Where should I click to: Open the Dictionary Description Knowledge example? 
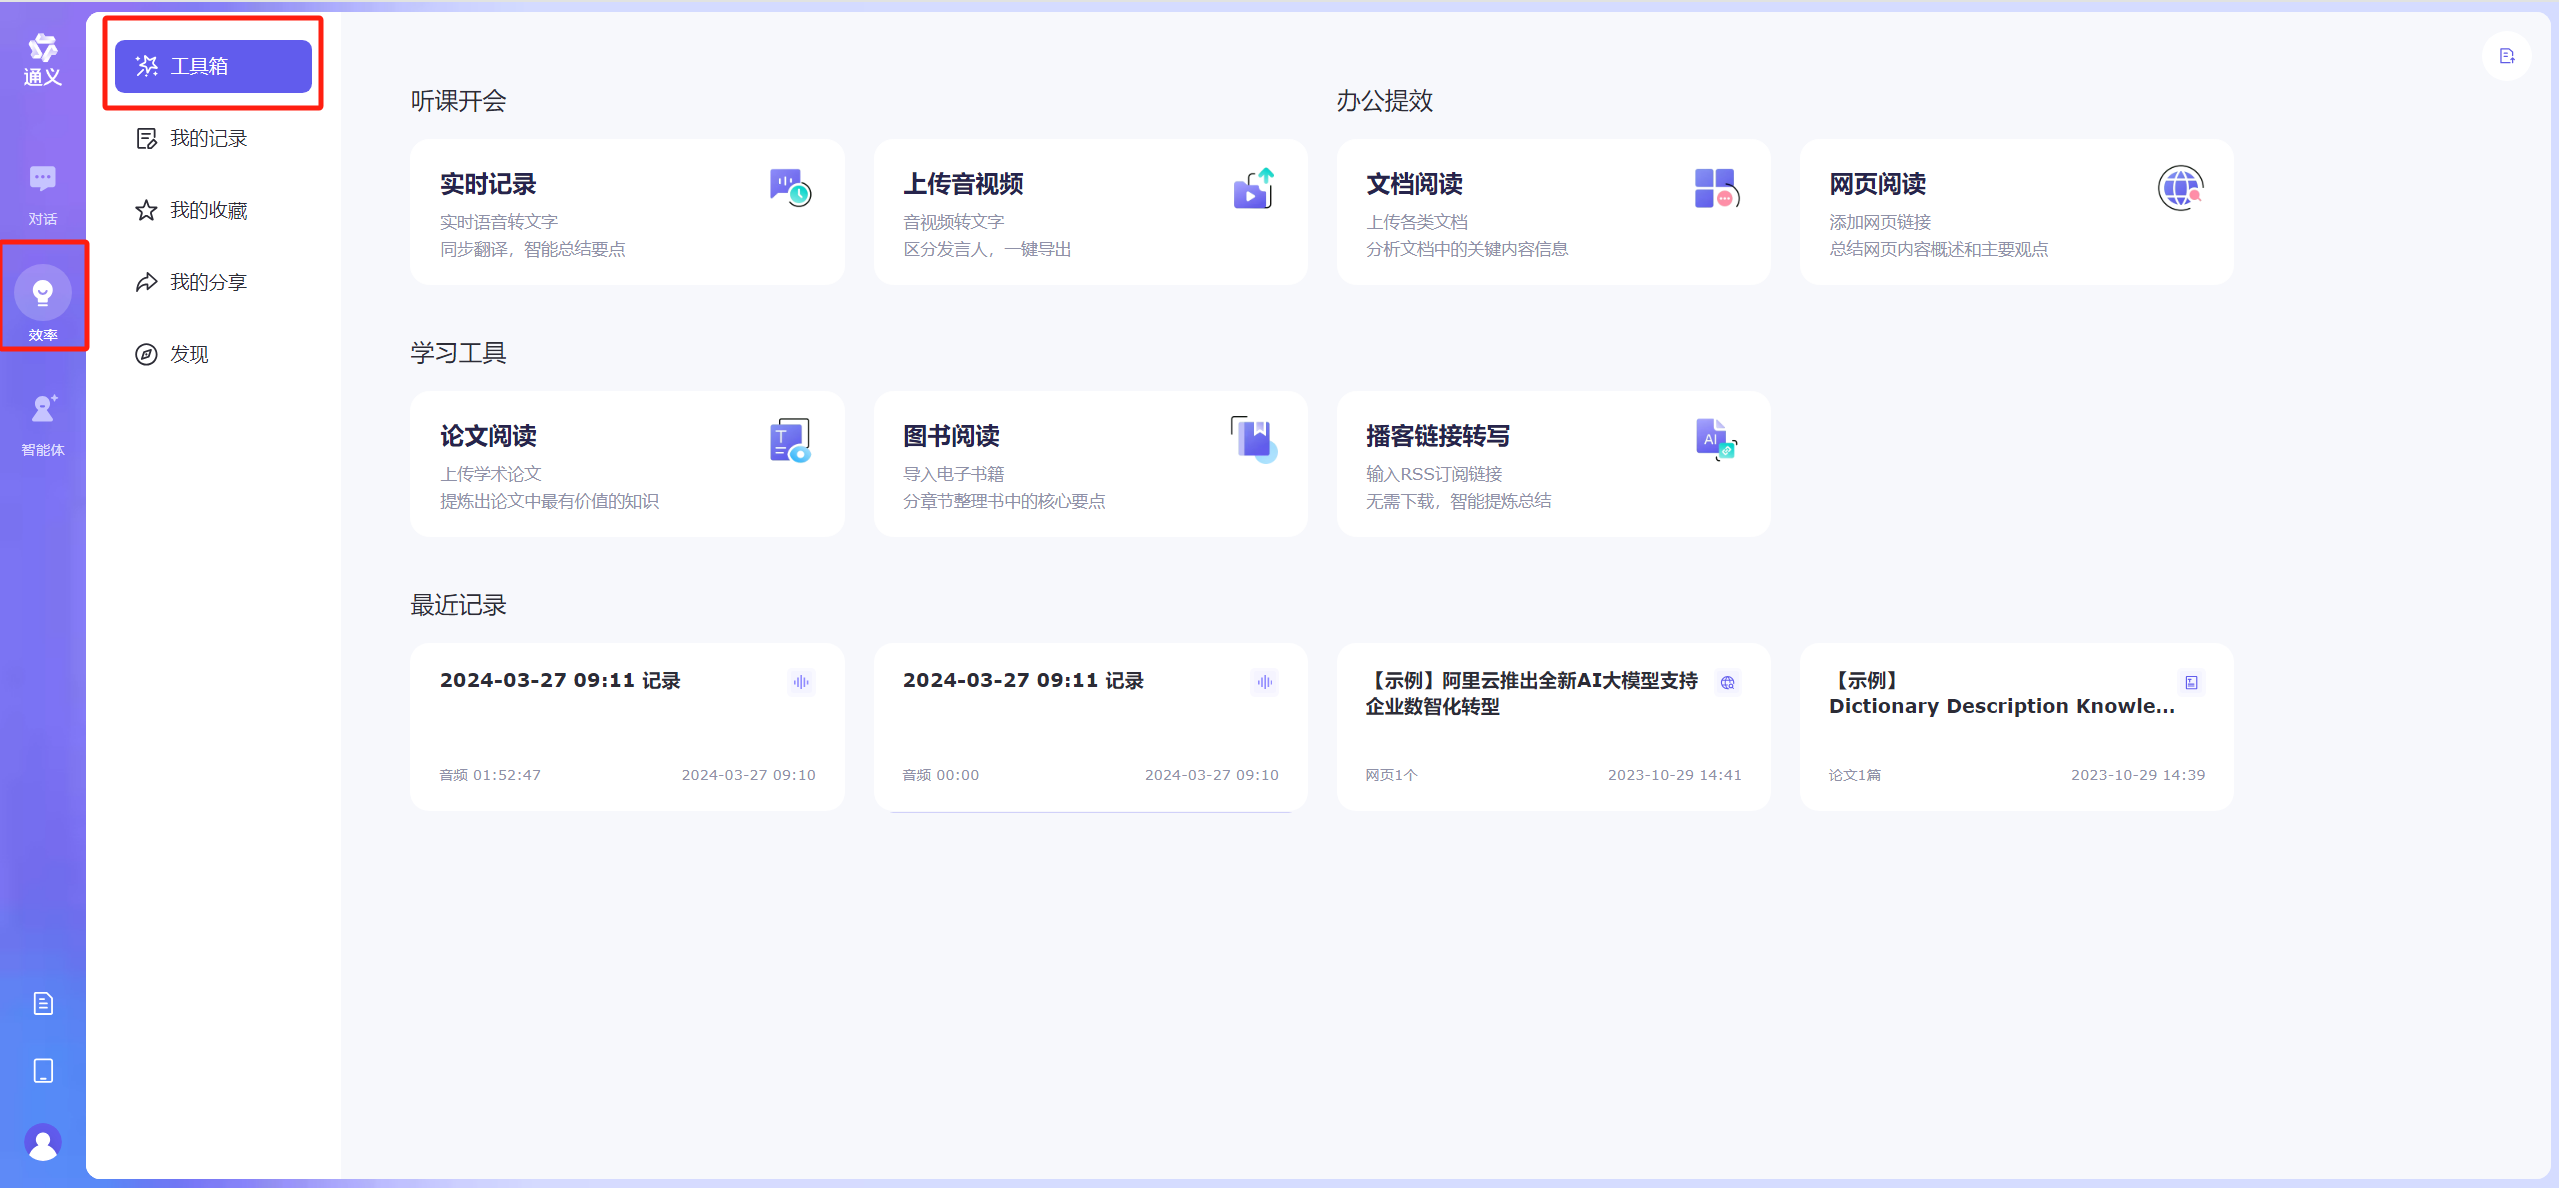[x=2015, y=727]
